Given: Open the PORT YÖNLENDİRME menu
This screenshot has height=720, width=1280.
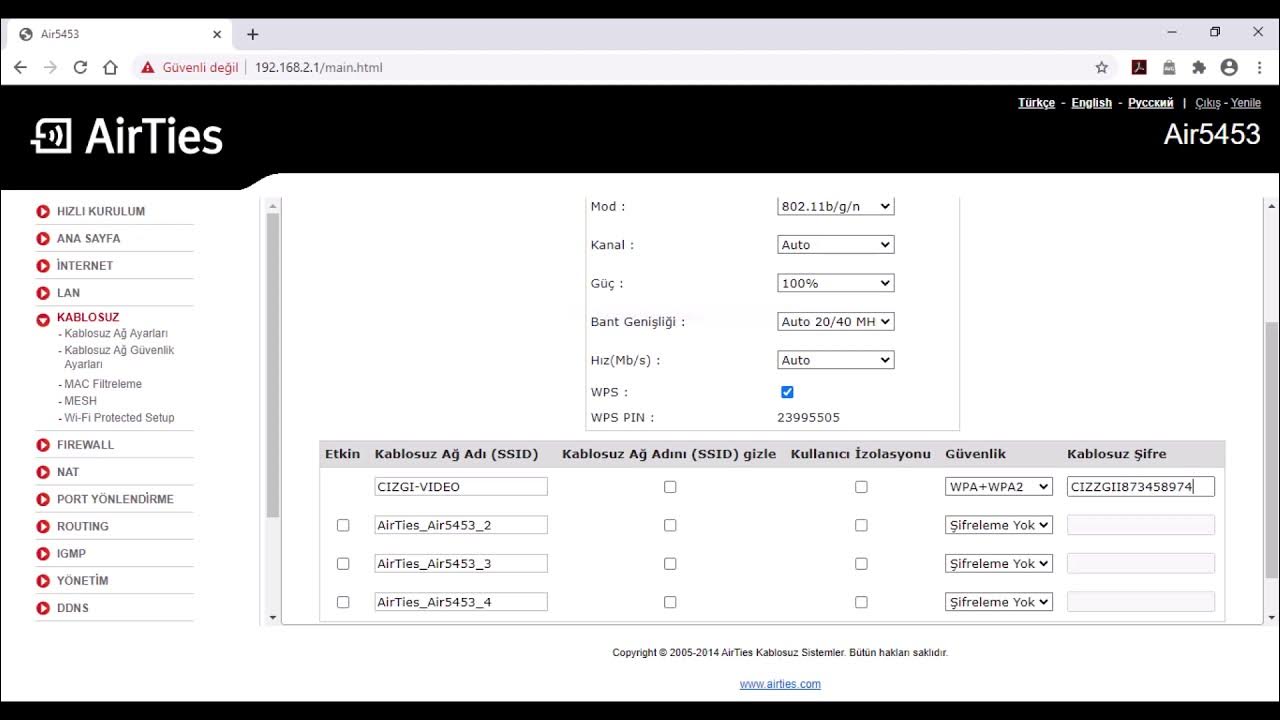Looking at the screenshot, I should (x=115, y=499).
